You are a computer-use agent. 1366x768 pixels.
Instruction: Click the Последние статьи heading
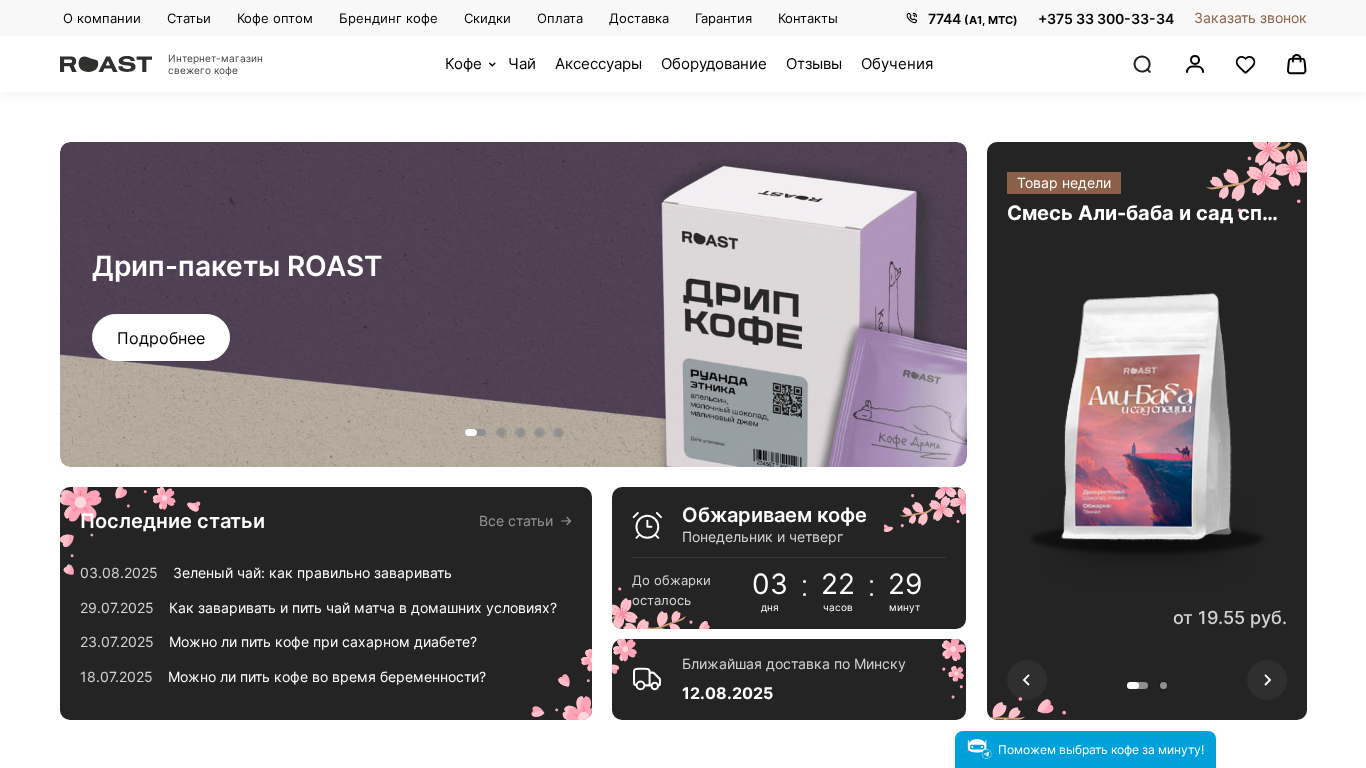(x=172, y=521)
